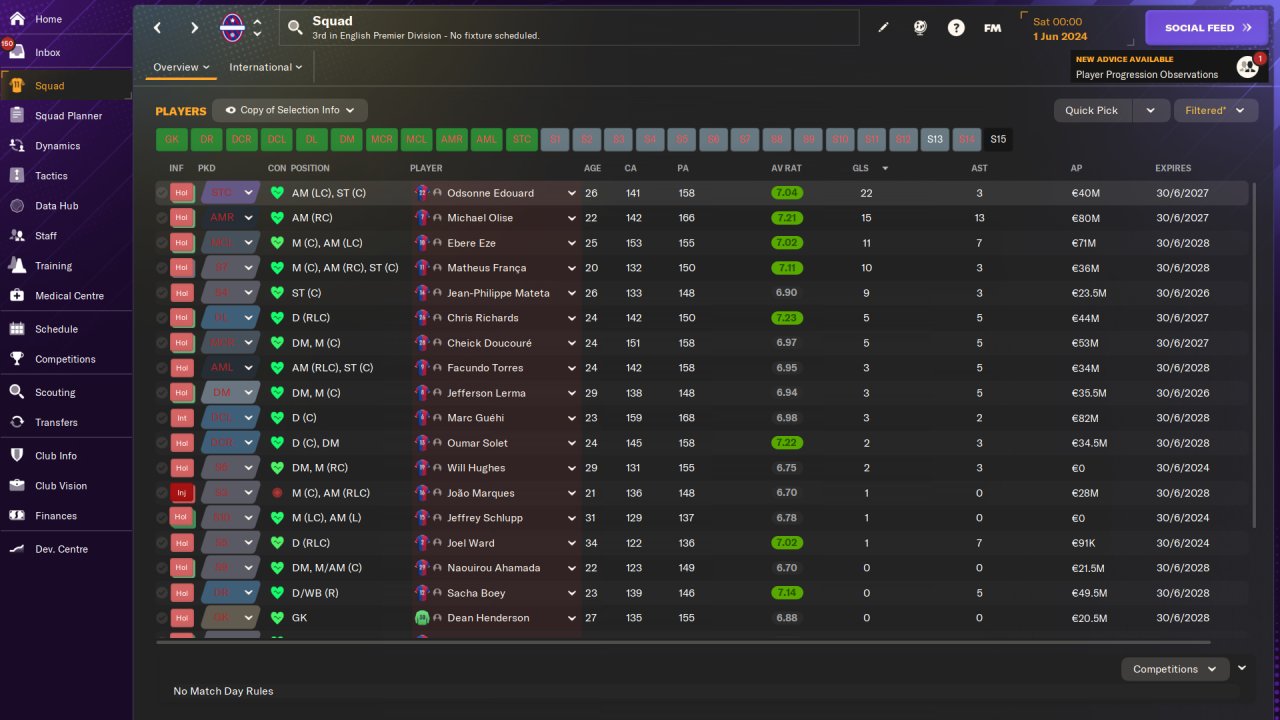Open the Inbox sidebar icon
This screenshot has height=720, width=1280.
pyautogui.click(x=17, y=52)
